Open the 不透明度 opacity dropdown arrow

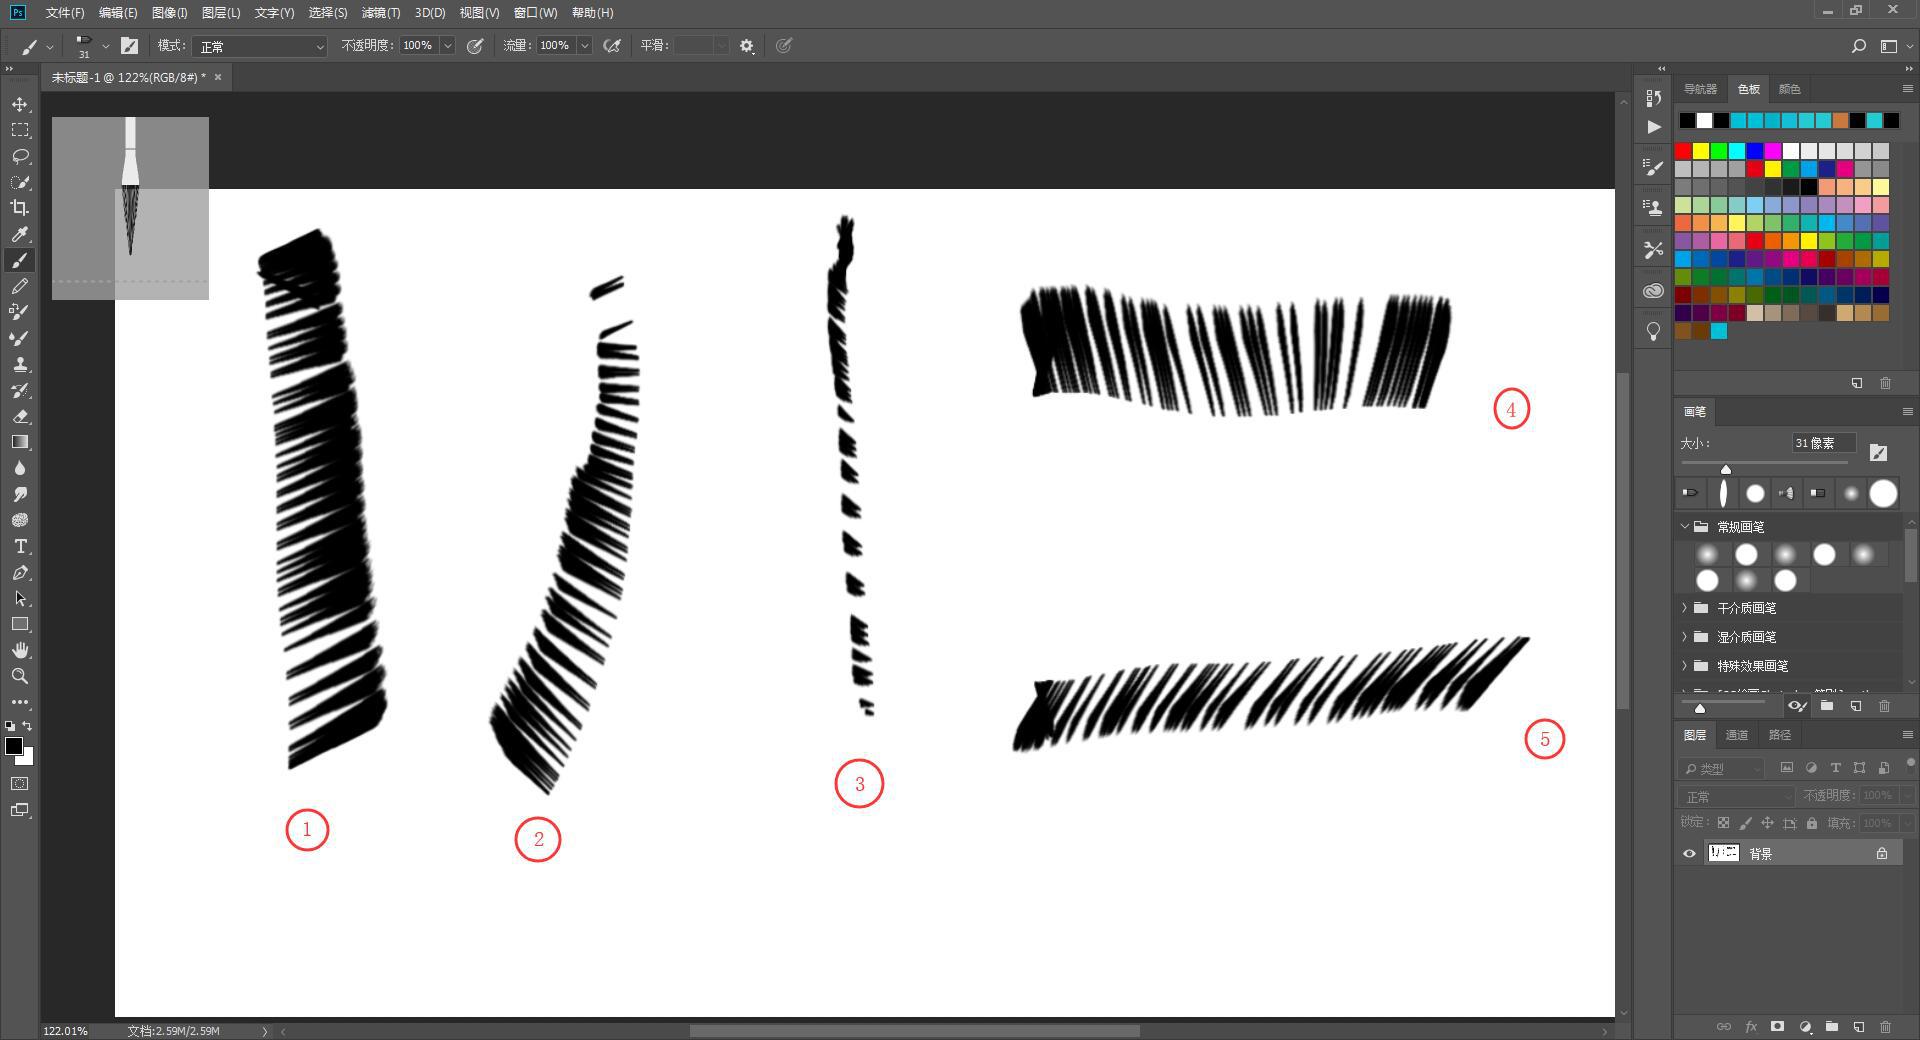pos(448,46)
